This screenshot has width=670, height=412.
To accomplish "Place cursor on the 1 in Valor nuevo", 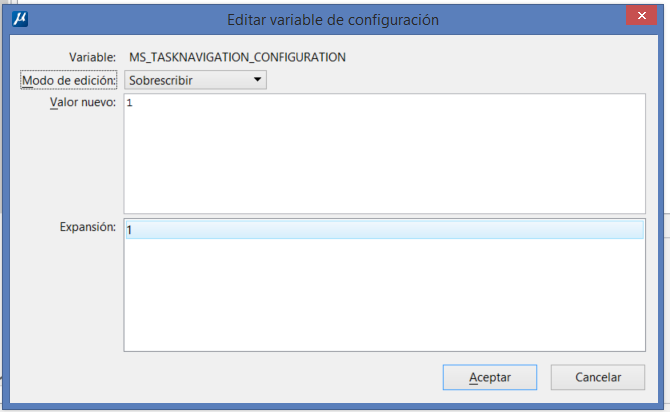I will coord(129,103).
